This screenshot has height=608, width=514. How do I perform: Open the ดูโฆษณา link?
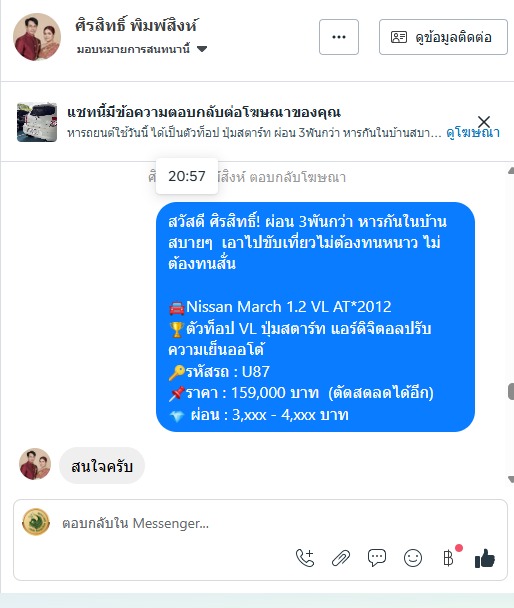[473, 133]
